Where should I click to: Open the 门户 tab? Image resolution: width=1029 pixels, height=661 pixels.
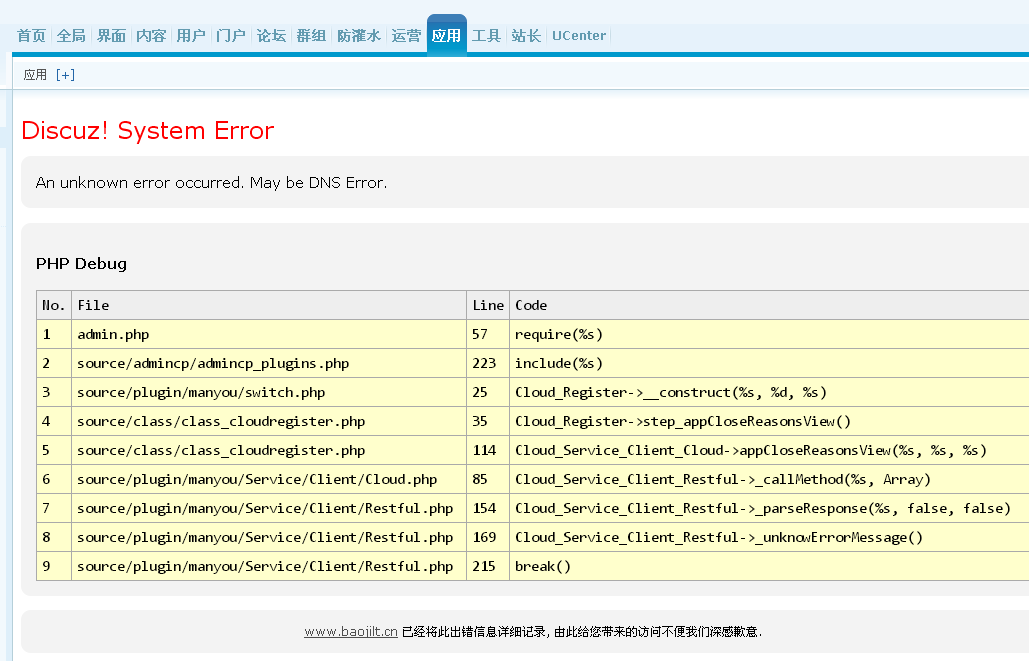pos(231,36)
